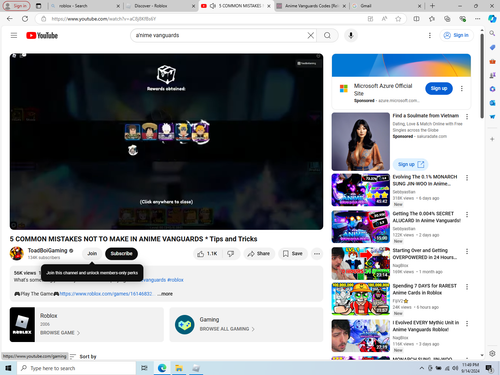The height and width of the screenshot is (375, 500).
Task: Like the video with thumbs-up
Action: pos(207,254)
